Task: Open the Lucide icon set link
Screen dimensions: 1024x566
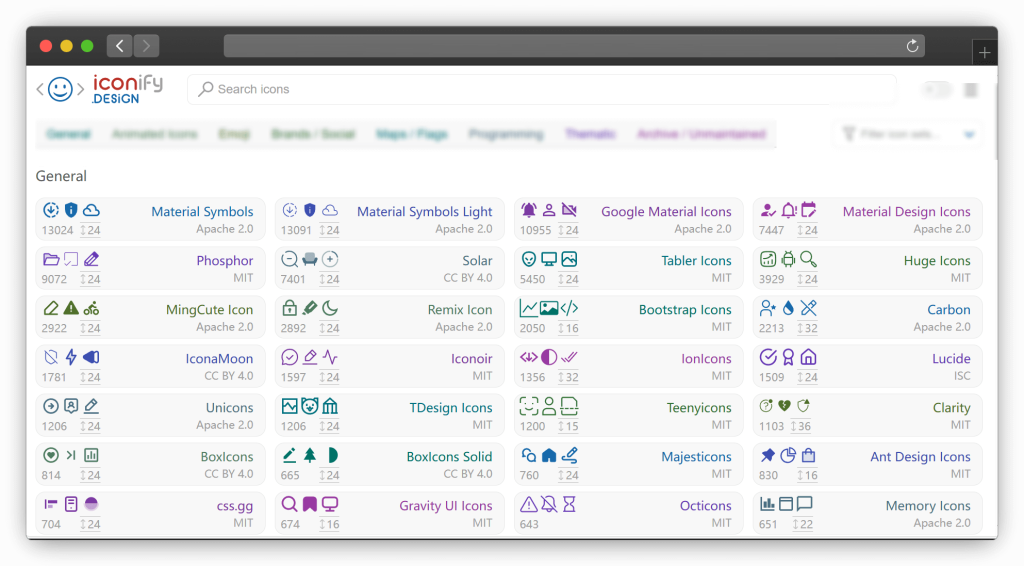Action: (950, 359)
